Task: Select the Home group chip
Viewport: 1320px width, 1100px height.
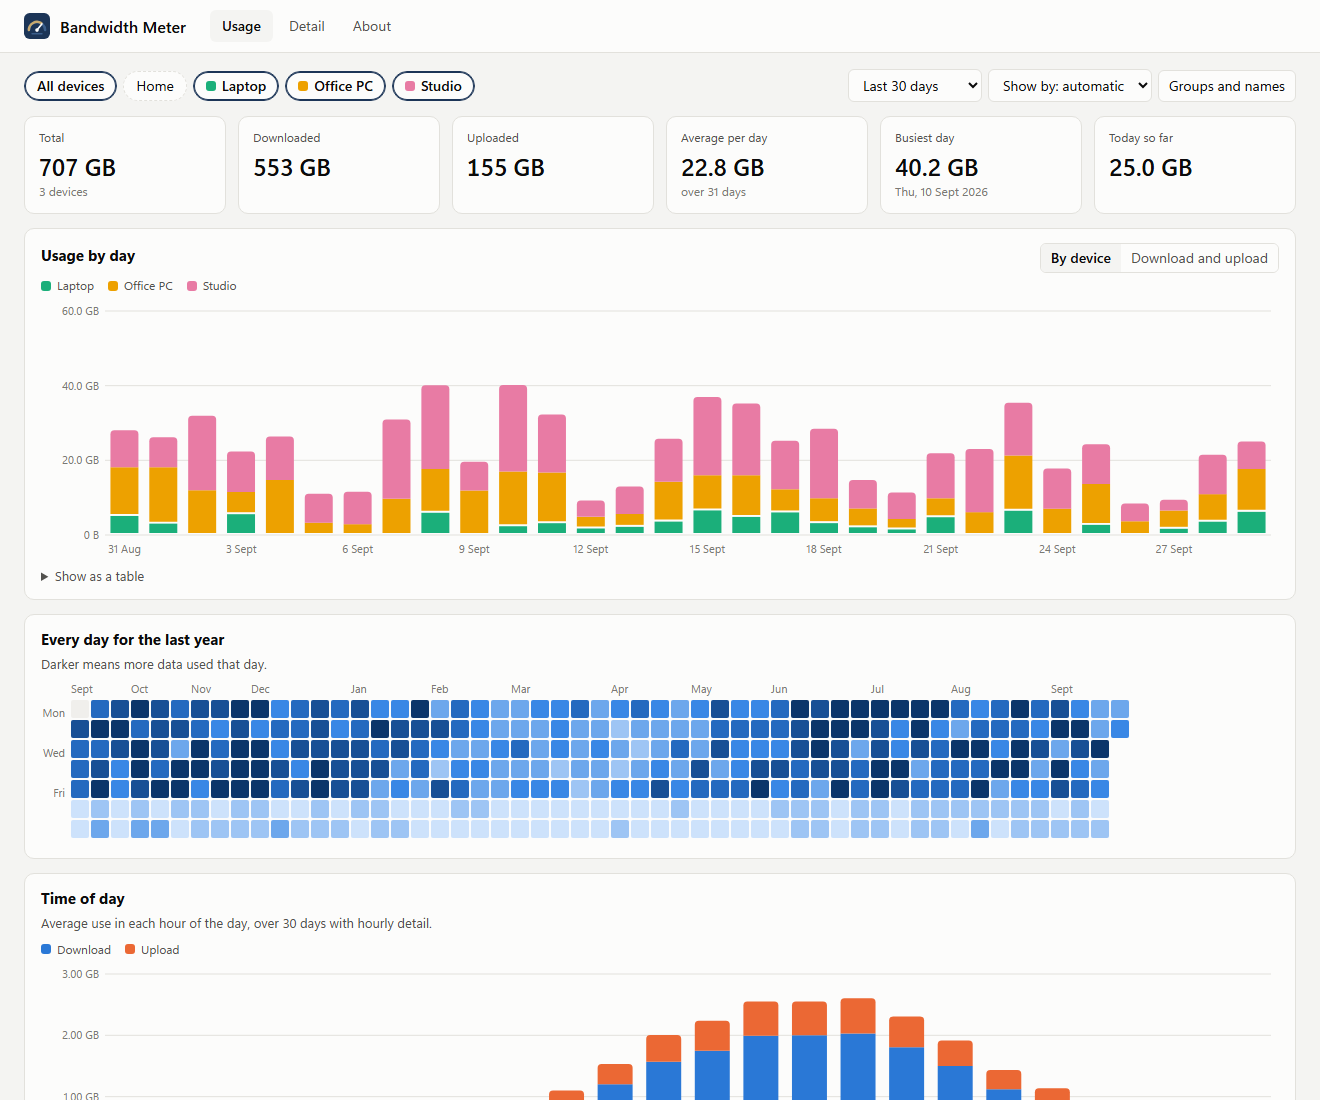Action: tap(155, 86)
